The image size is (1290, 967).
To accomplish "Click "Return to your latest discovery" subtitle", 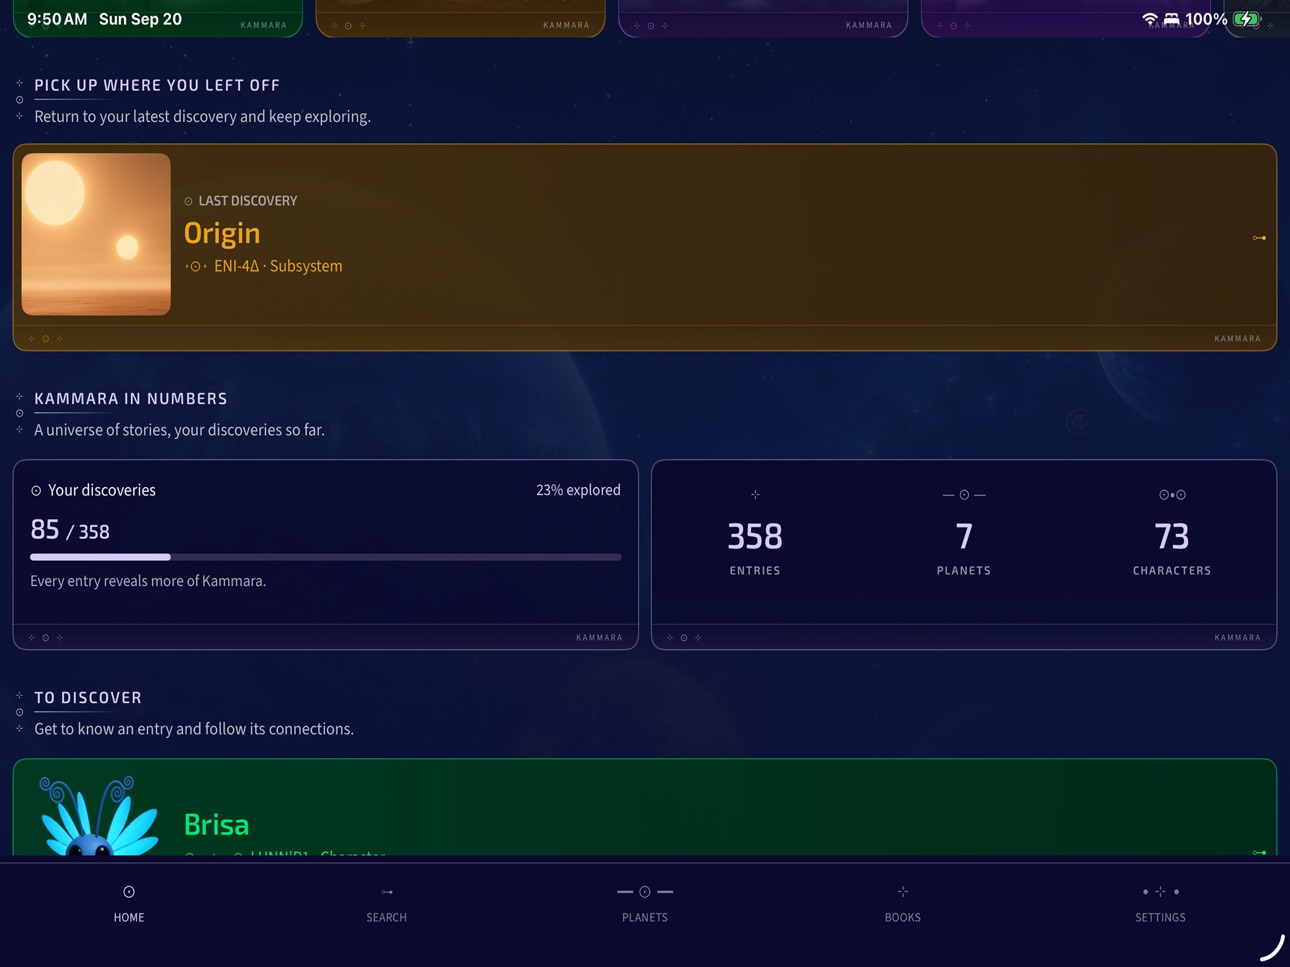I will 202,117.
